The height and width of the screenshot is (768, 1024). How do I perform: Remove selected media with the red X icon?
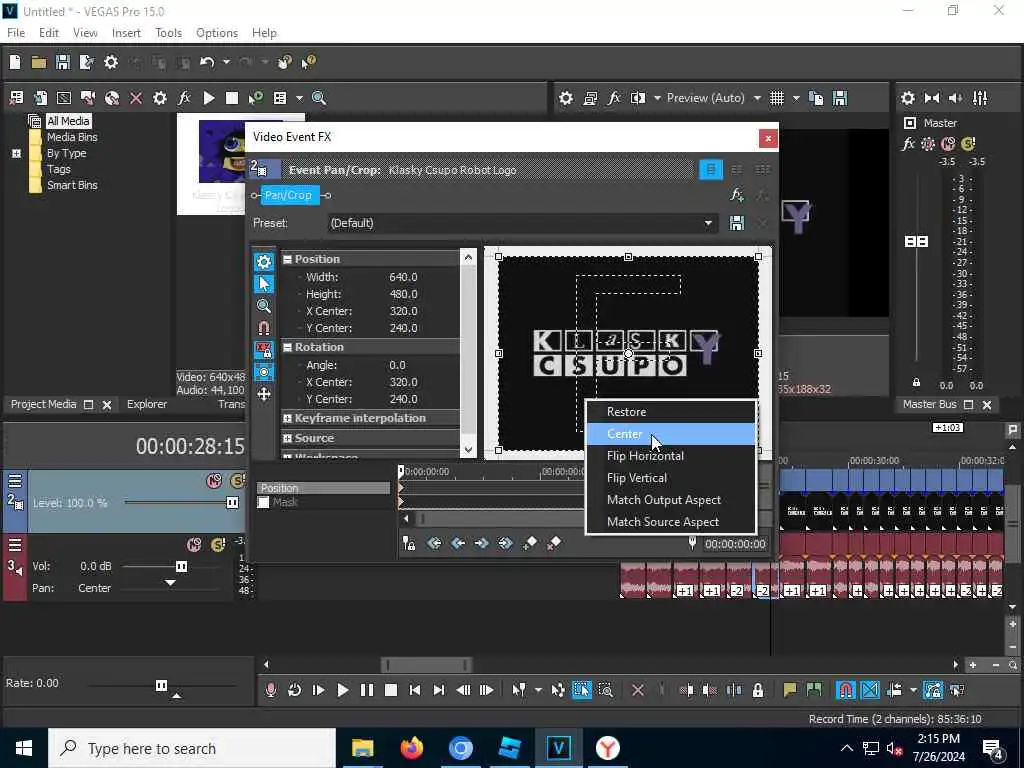tap(136, 98)
